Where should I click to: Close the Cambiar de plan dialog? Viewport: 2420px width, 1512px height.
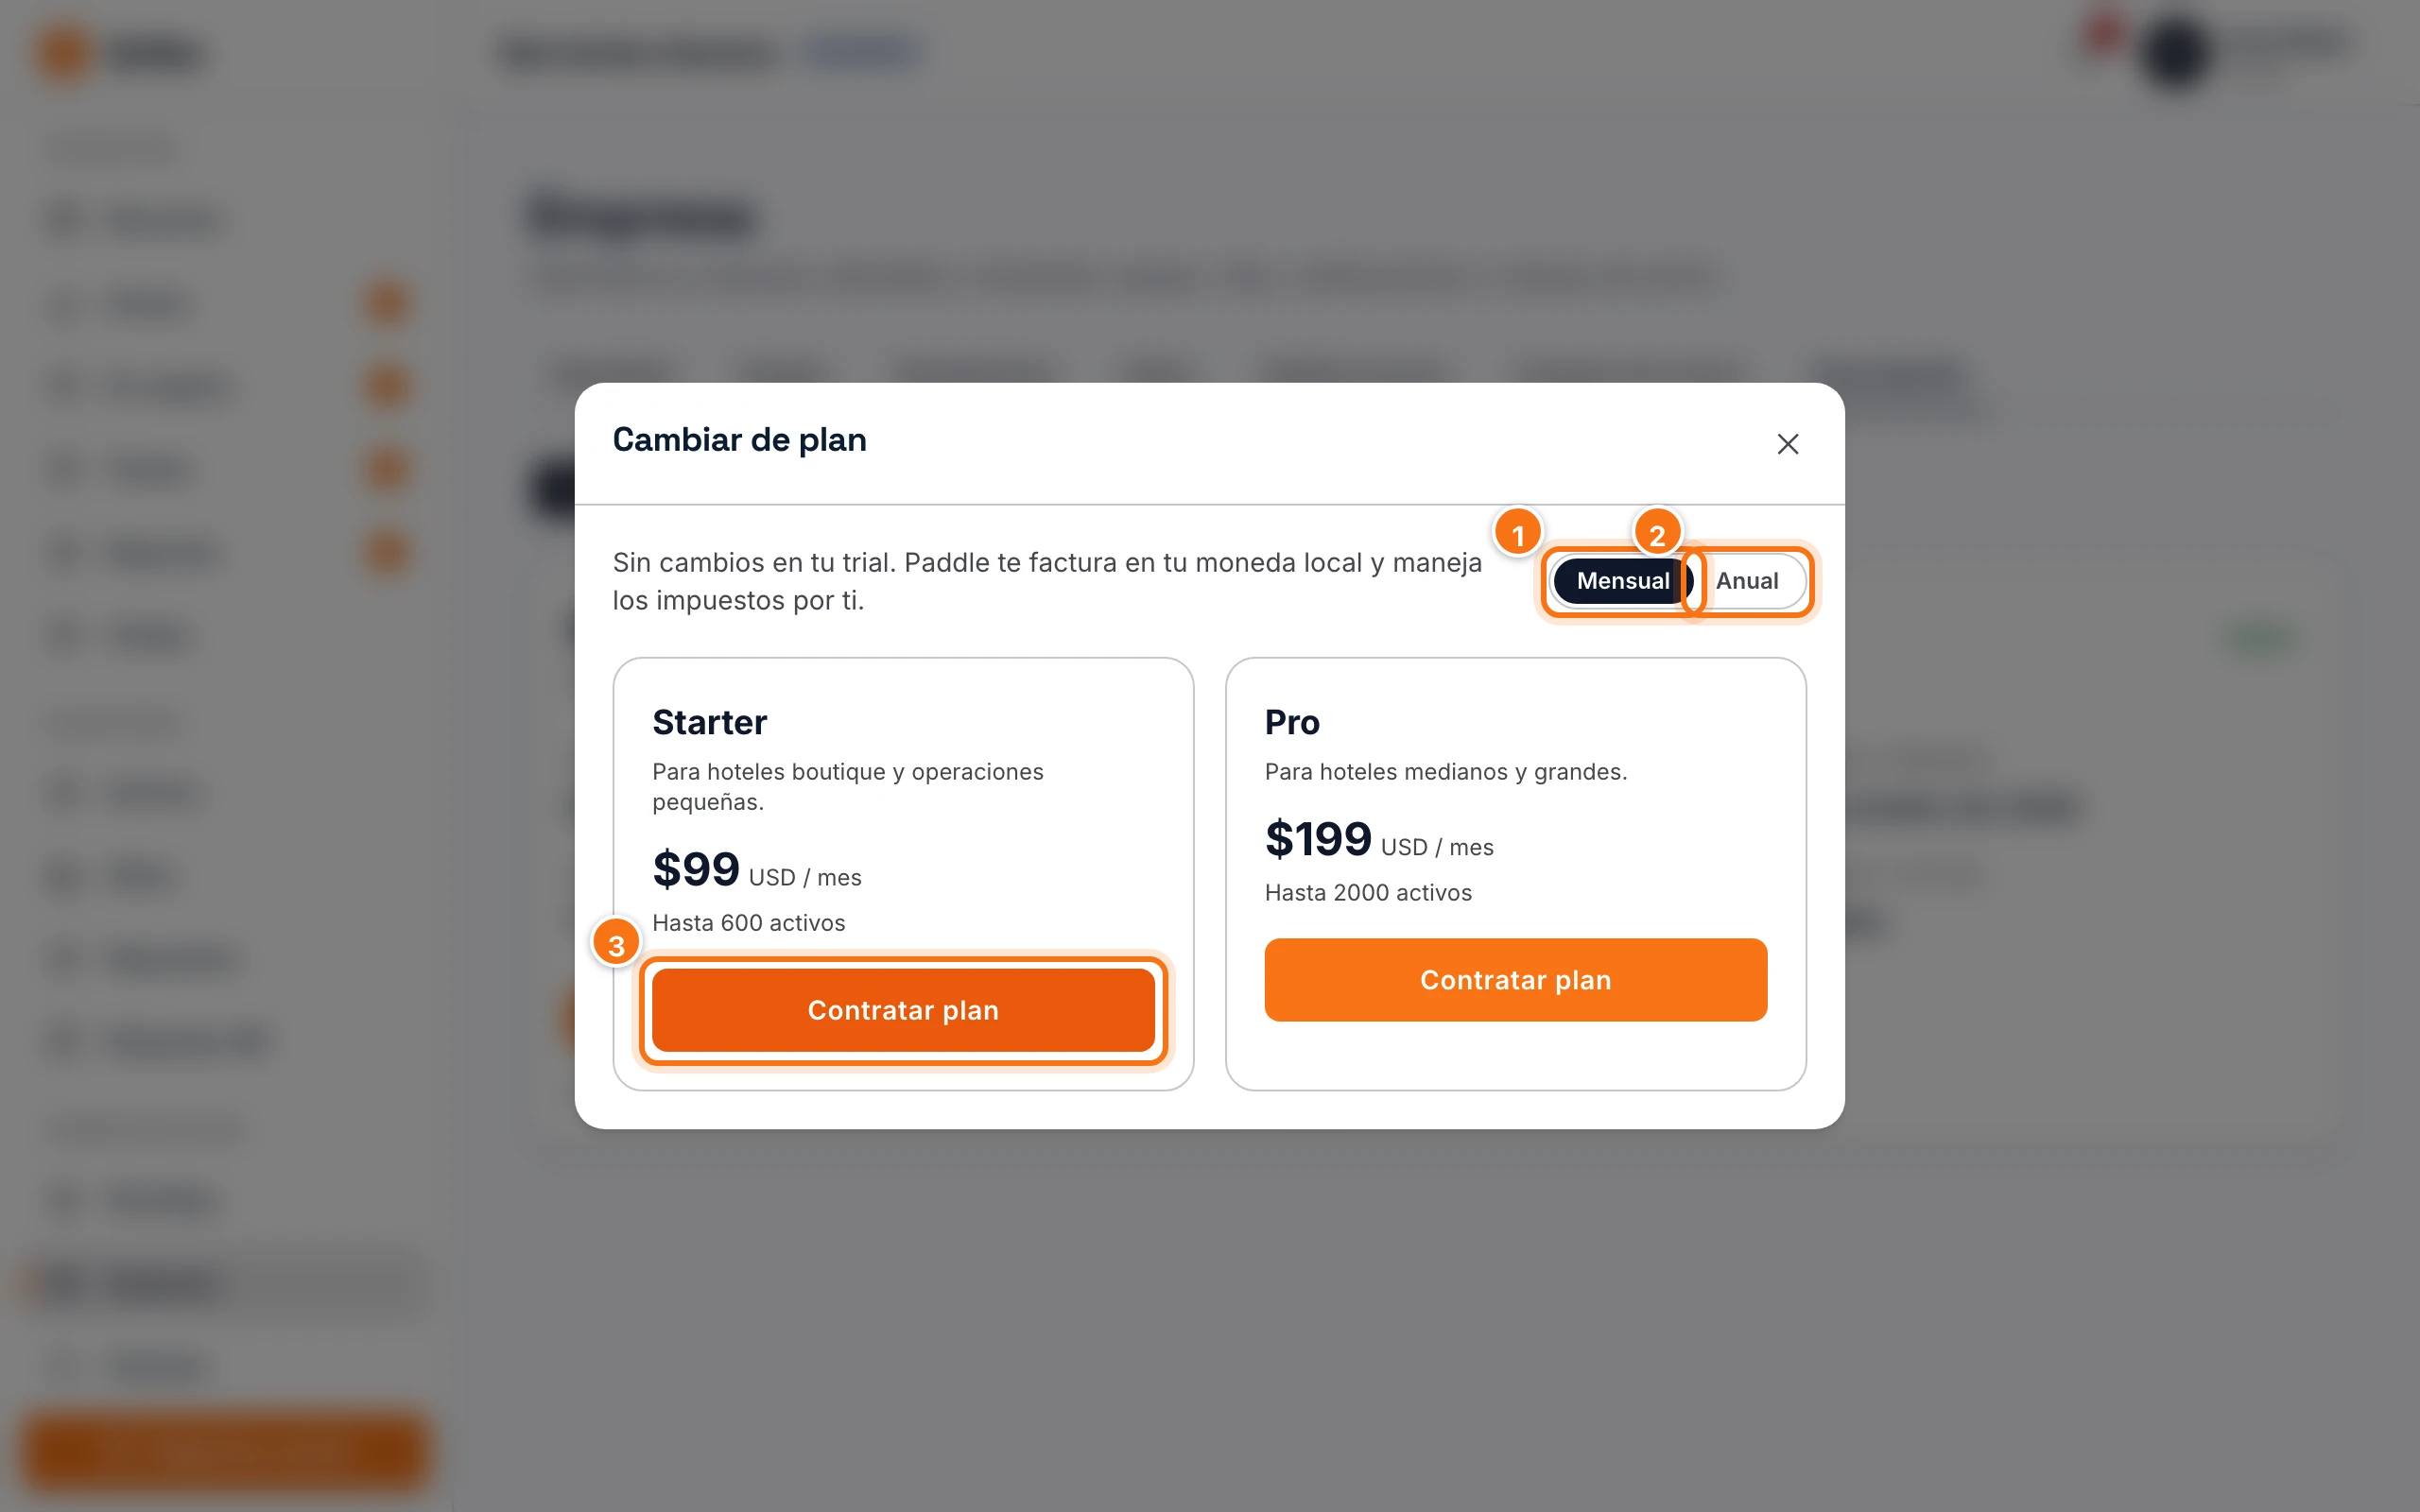click(1787, 443)
